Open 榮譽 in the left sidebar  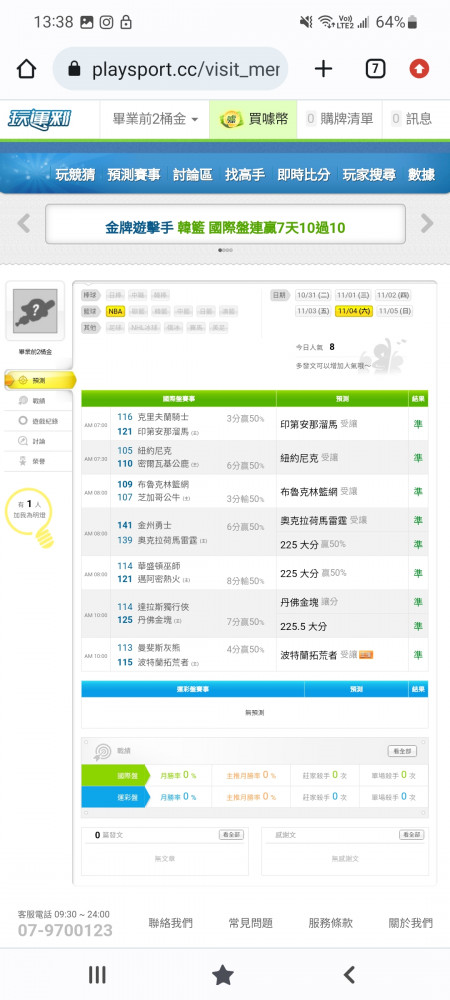tap(40, 460)
